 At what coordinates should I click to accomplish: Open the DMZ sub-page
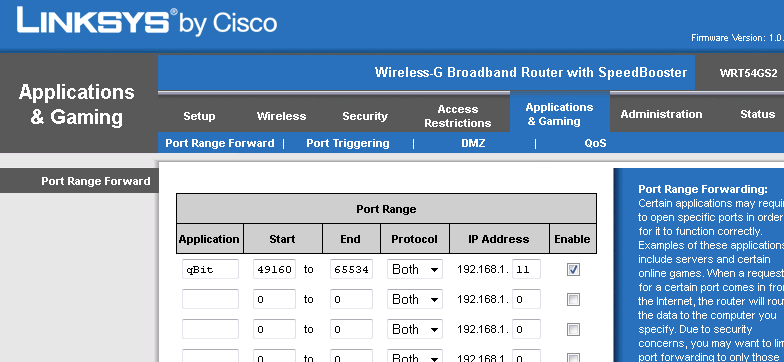point(473,143)
